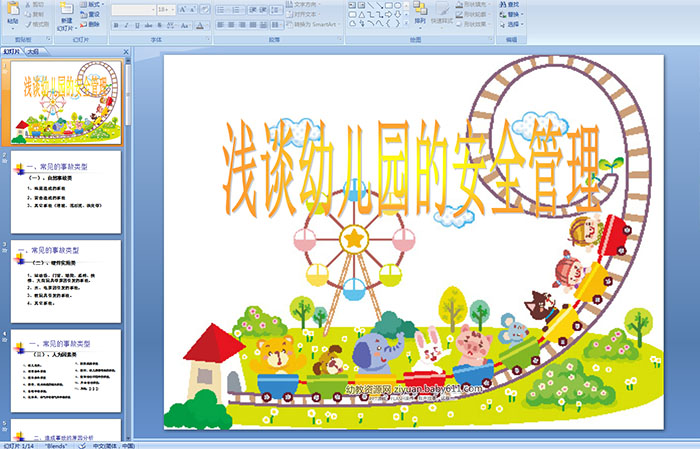Screen dimensions: 700x449
Task: Toggle strikethrough (abc) formatting
Action: (149, 25)
